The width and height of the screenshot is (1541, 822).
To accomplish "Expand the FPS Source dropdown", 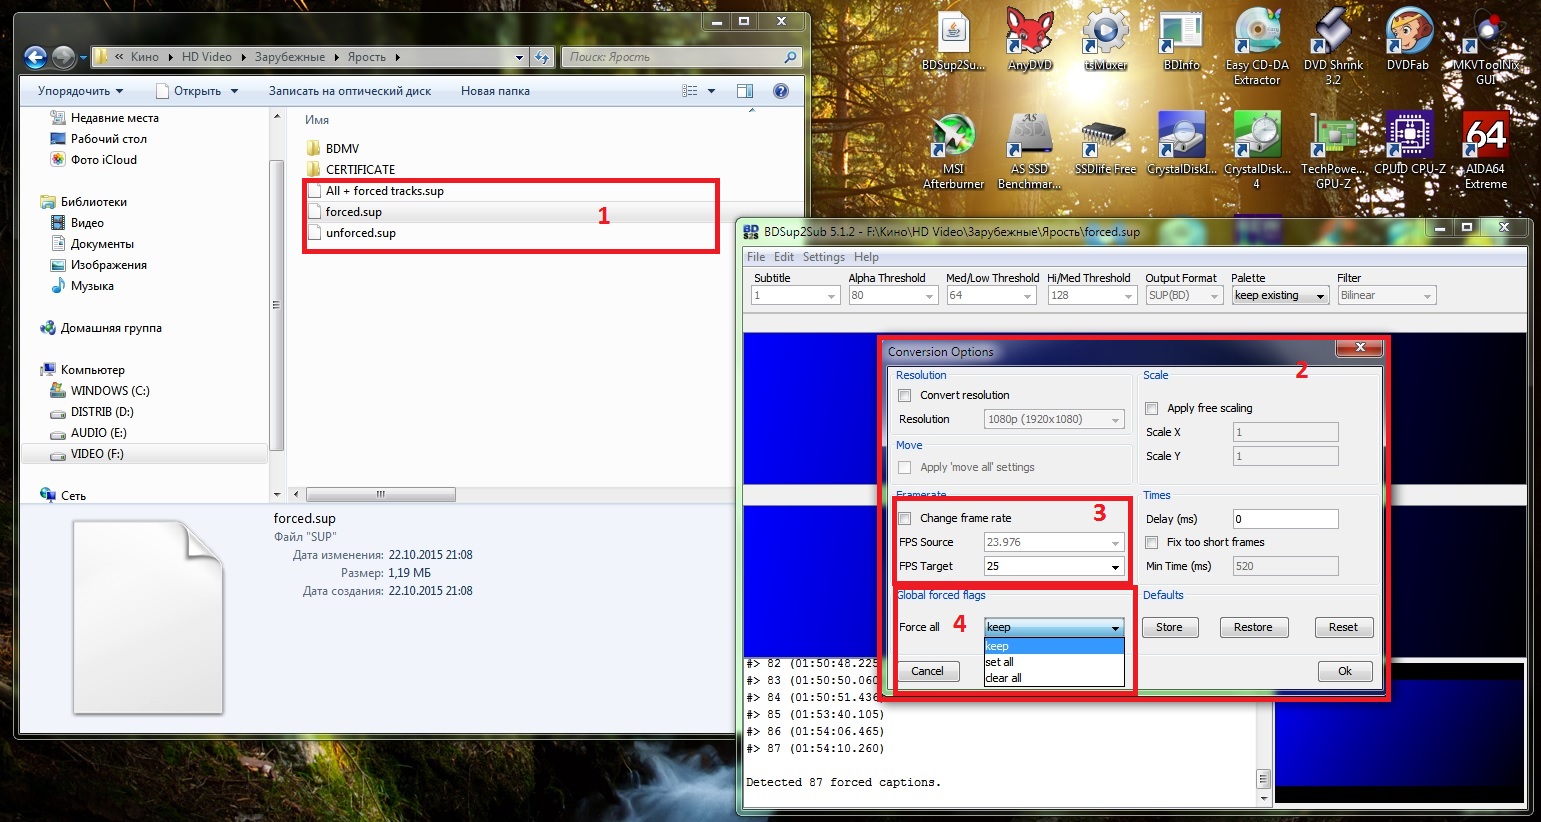I will click(x=1054, y=542).
